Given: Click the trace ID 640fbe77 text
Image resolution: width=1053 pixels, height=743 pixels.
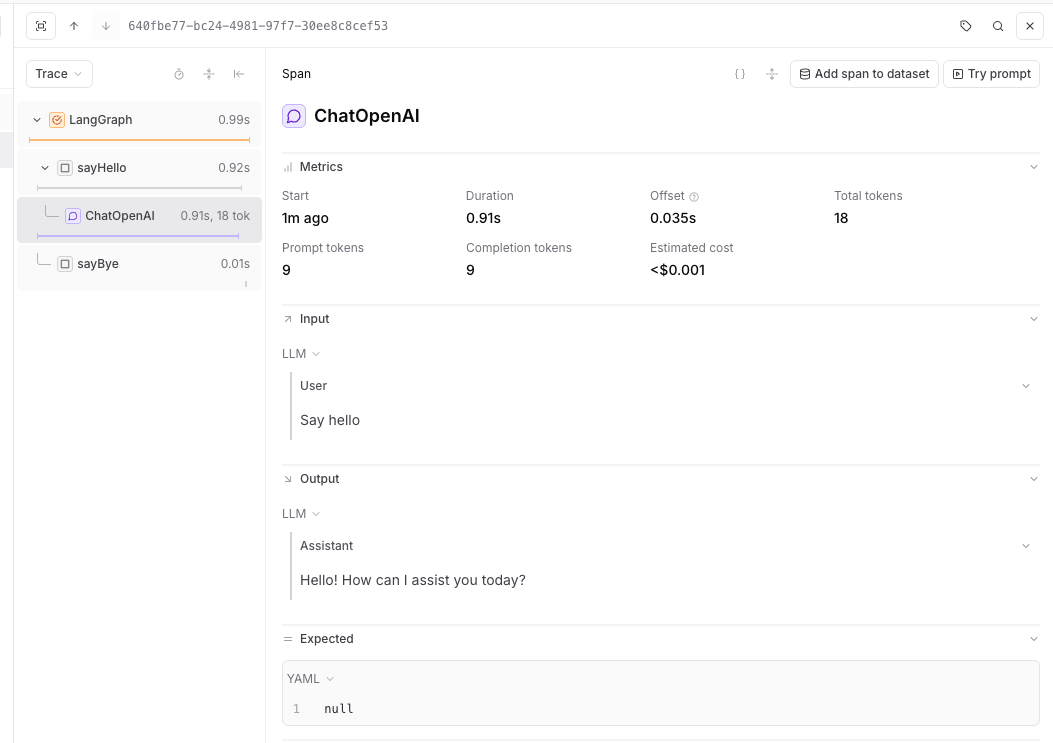Looking at the screenshot, I should point(258,26).
